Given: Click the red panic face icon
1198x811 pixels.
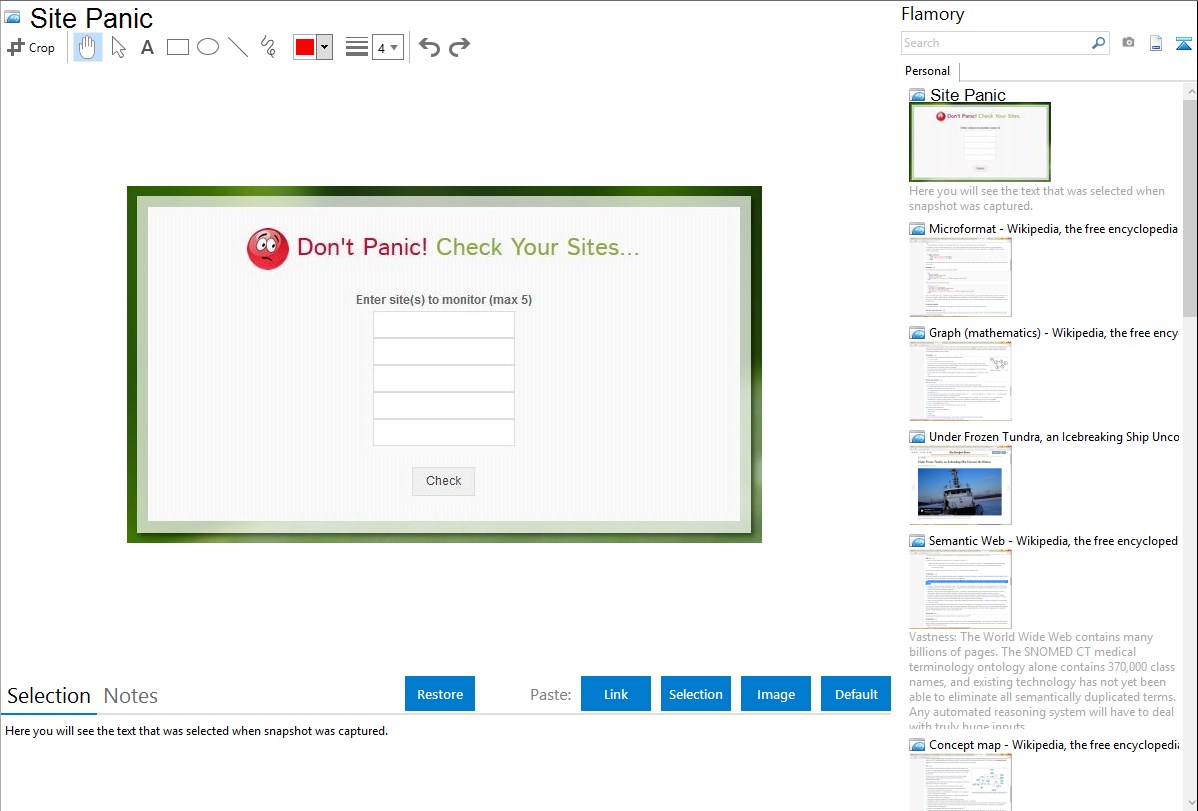Looking at the screenshot, I should [267, 248].
